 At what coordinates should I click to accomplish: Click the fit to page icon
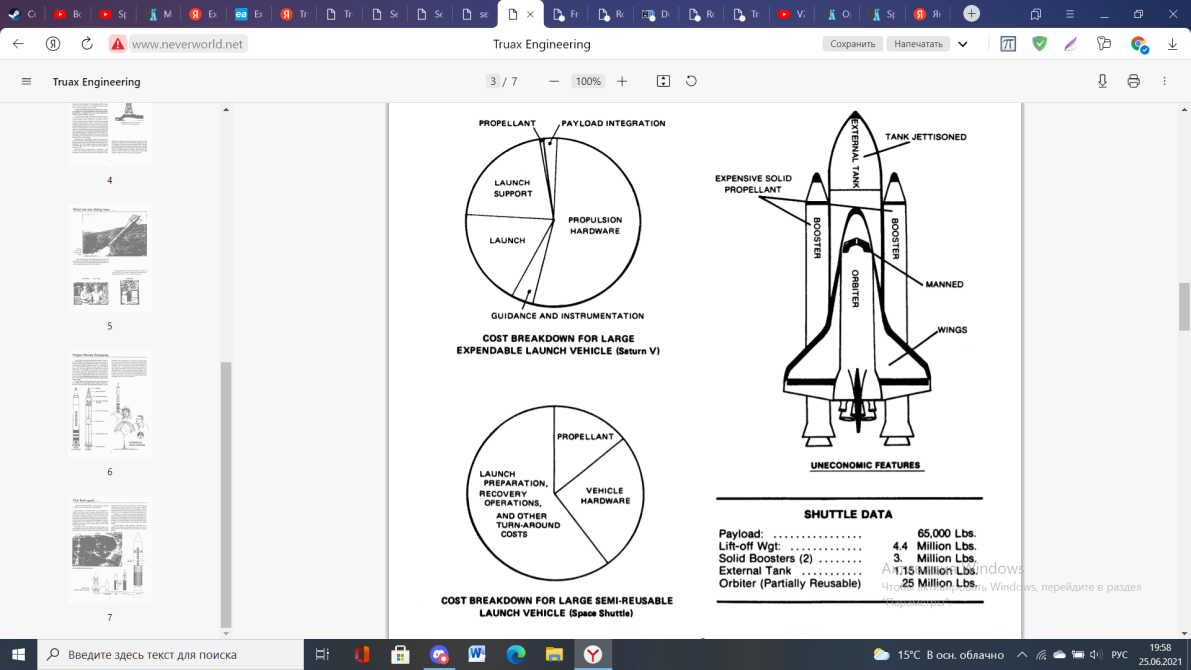662,81
